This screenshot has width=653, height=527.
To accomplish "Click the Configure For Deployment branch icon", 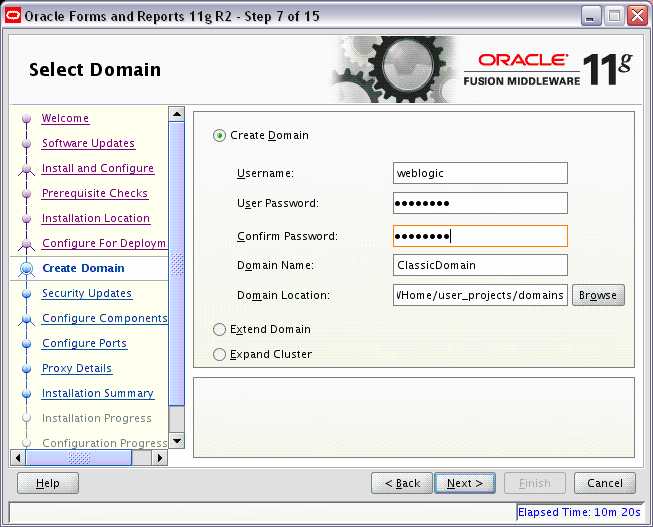I will pyautogui.click(x=27, y=245).
